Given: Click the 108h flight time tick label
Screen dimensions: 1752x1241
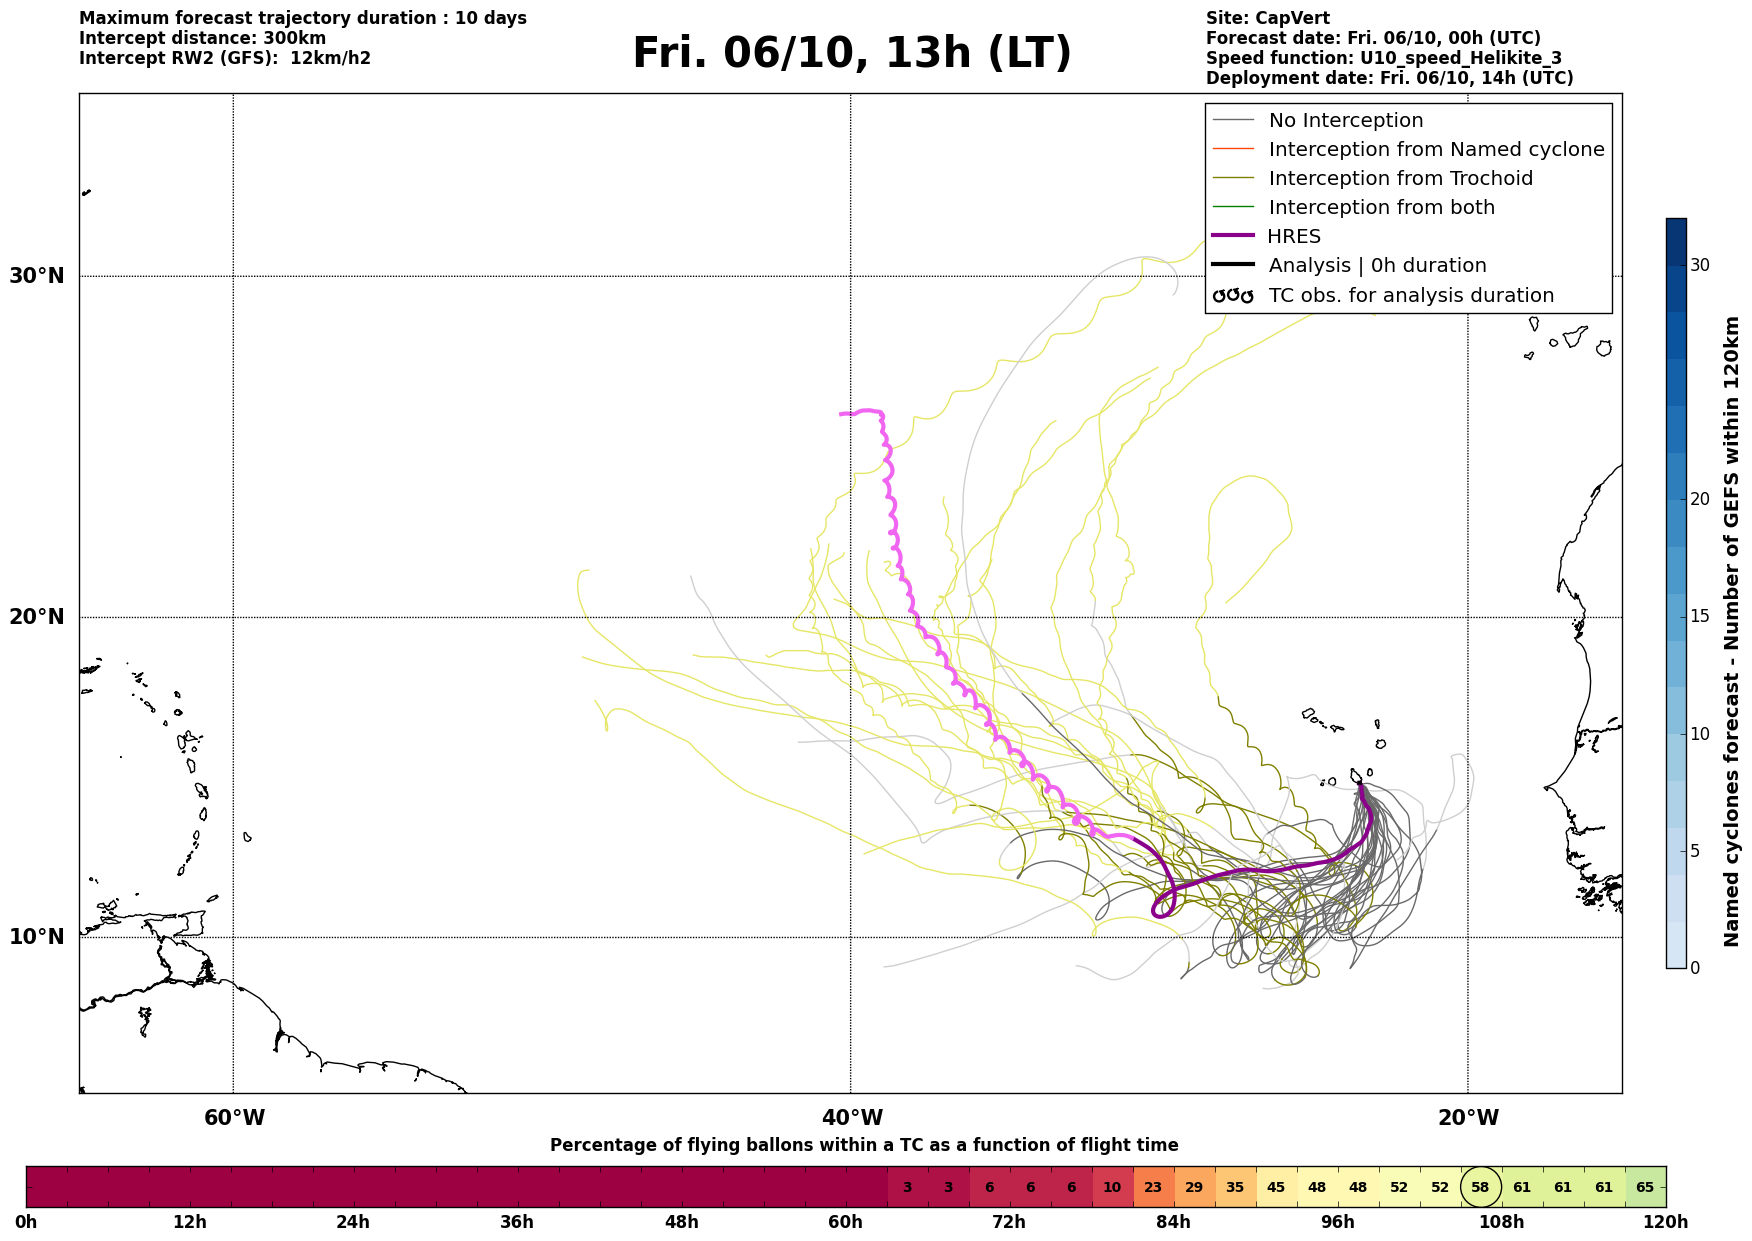Looking at the screenshot, I should click(1502, 1222).
